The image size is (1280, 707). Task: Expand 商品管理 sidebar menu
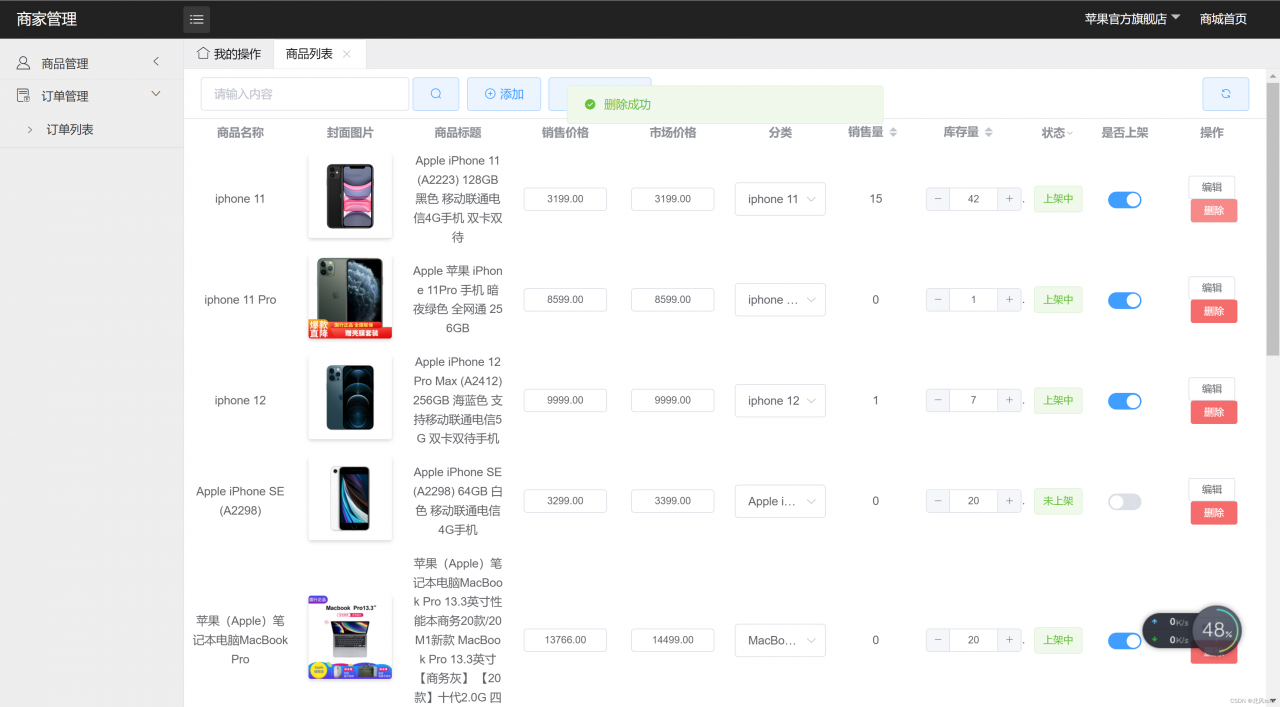click(91, 63)
